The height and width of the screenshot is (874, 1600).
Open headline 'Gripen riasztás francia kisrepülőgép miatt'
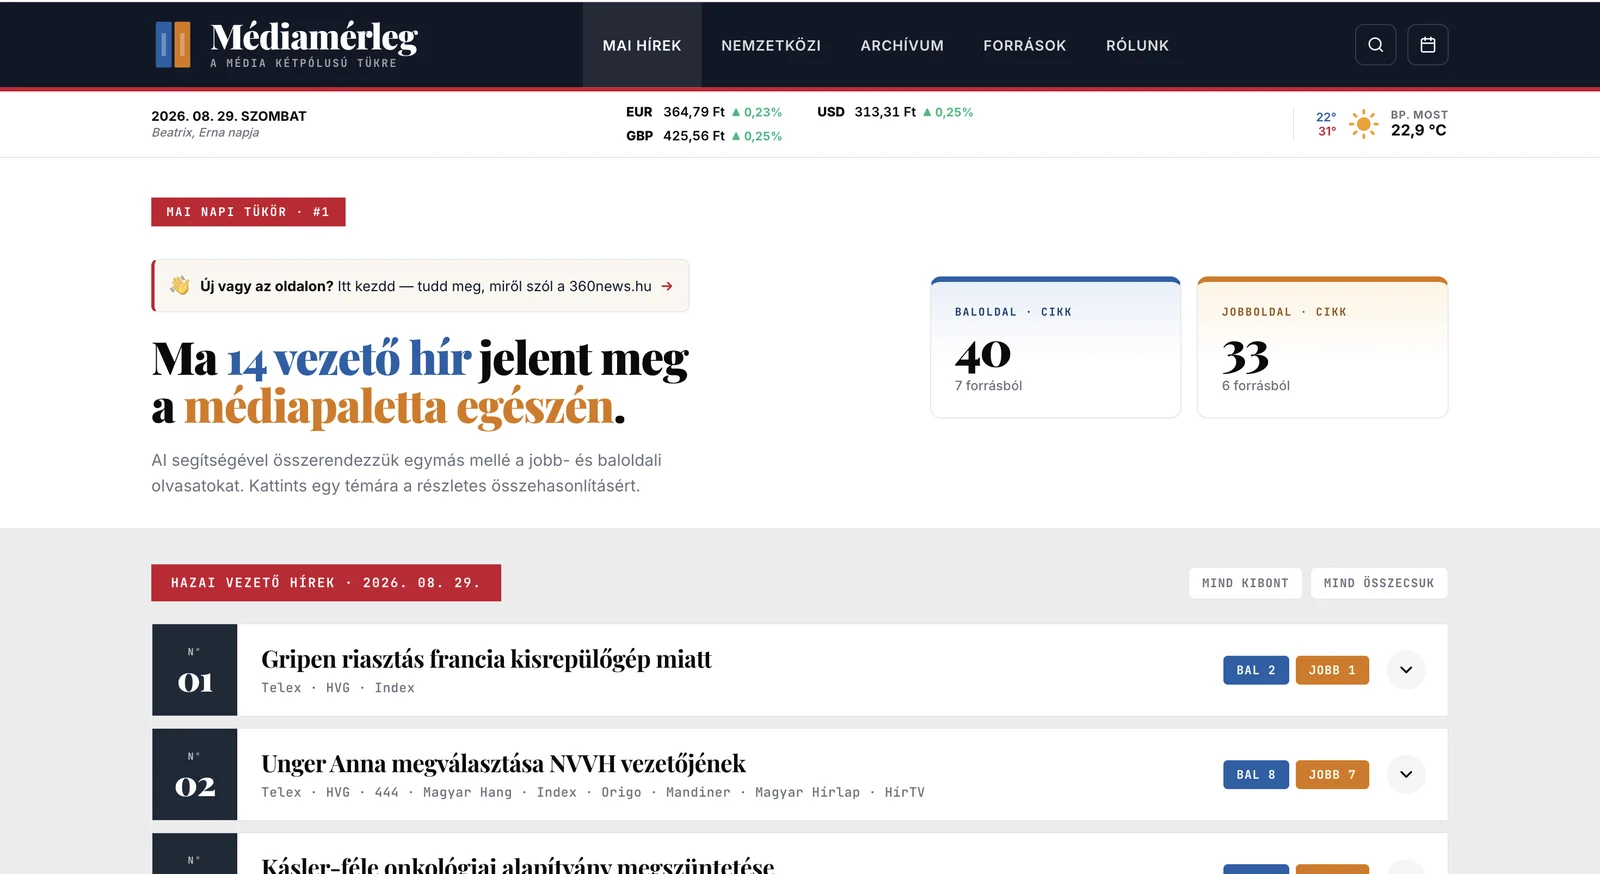coord(486,659)
